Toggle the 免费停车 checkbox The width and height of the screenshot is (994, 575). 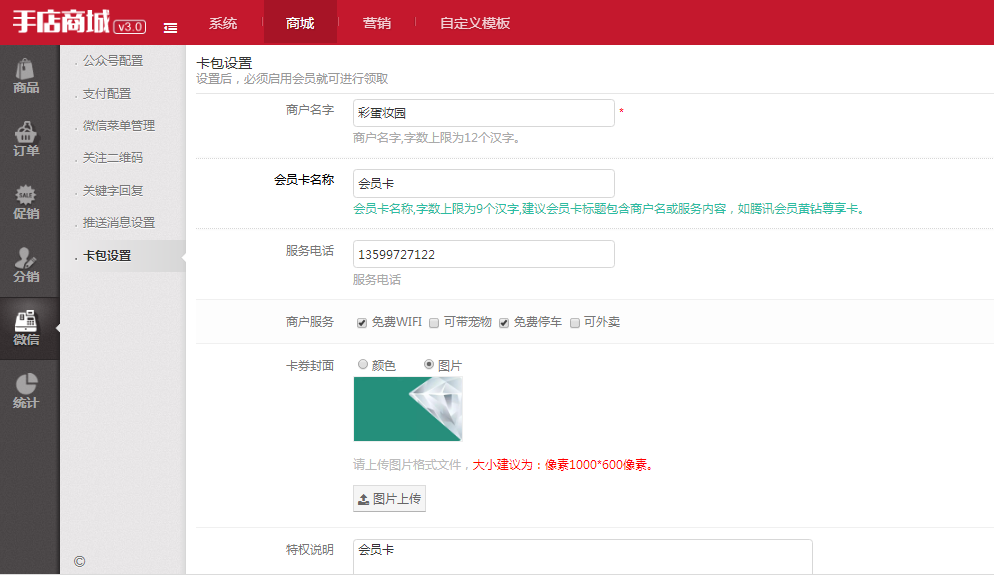(504, 323)
